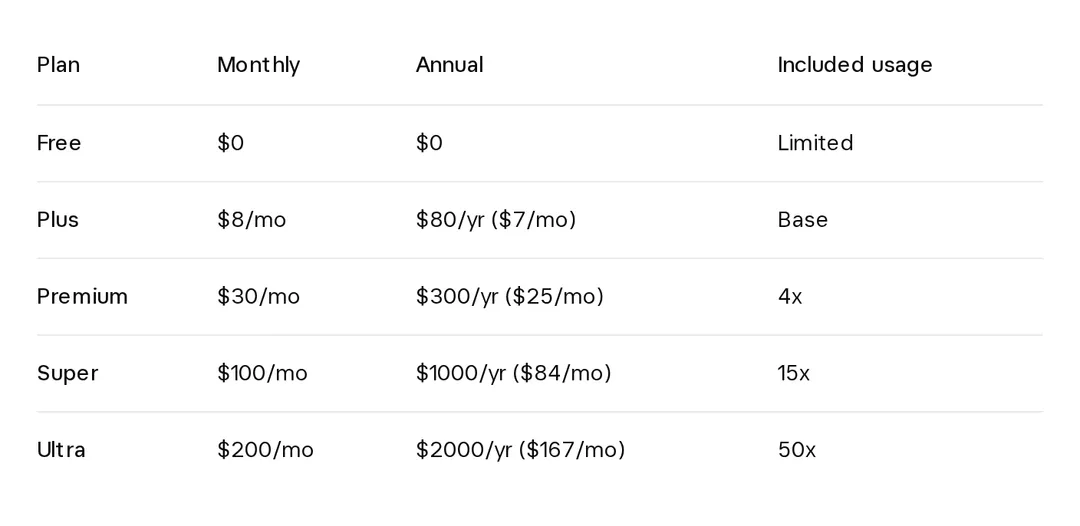Select the Free plan name
The width and height of the screenshot is (1080, 526).
pyautogui.click(x=59, y=143)
